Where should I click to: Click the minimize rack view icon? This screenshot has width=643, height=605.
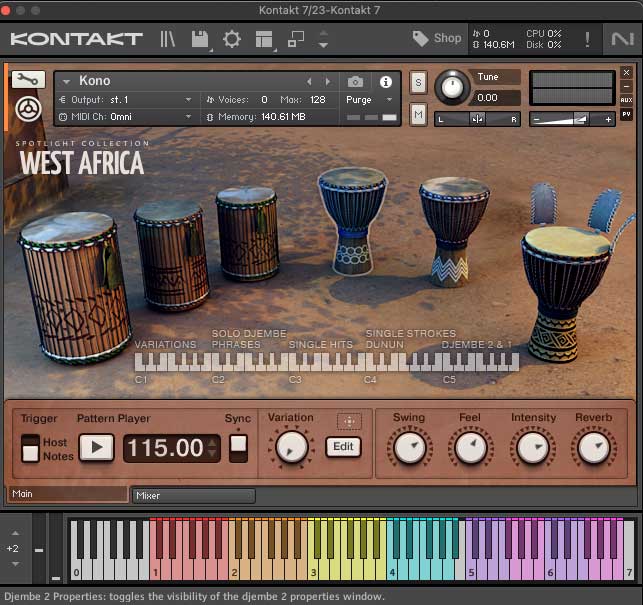(x=295, y=39)
